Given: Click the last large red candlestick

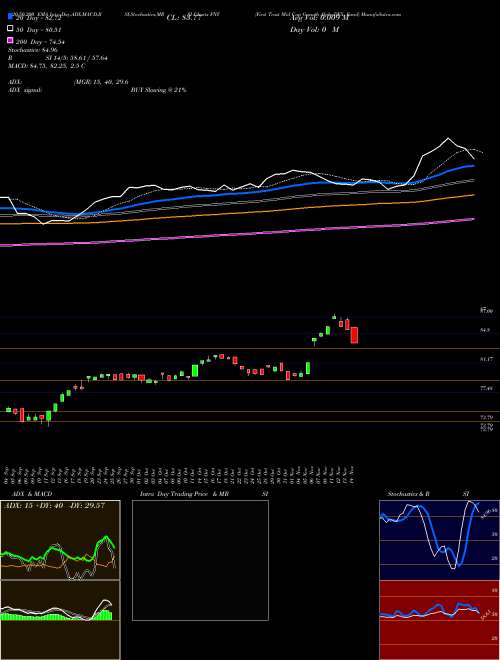Looking at the screenshot, I should pos(354,335).
